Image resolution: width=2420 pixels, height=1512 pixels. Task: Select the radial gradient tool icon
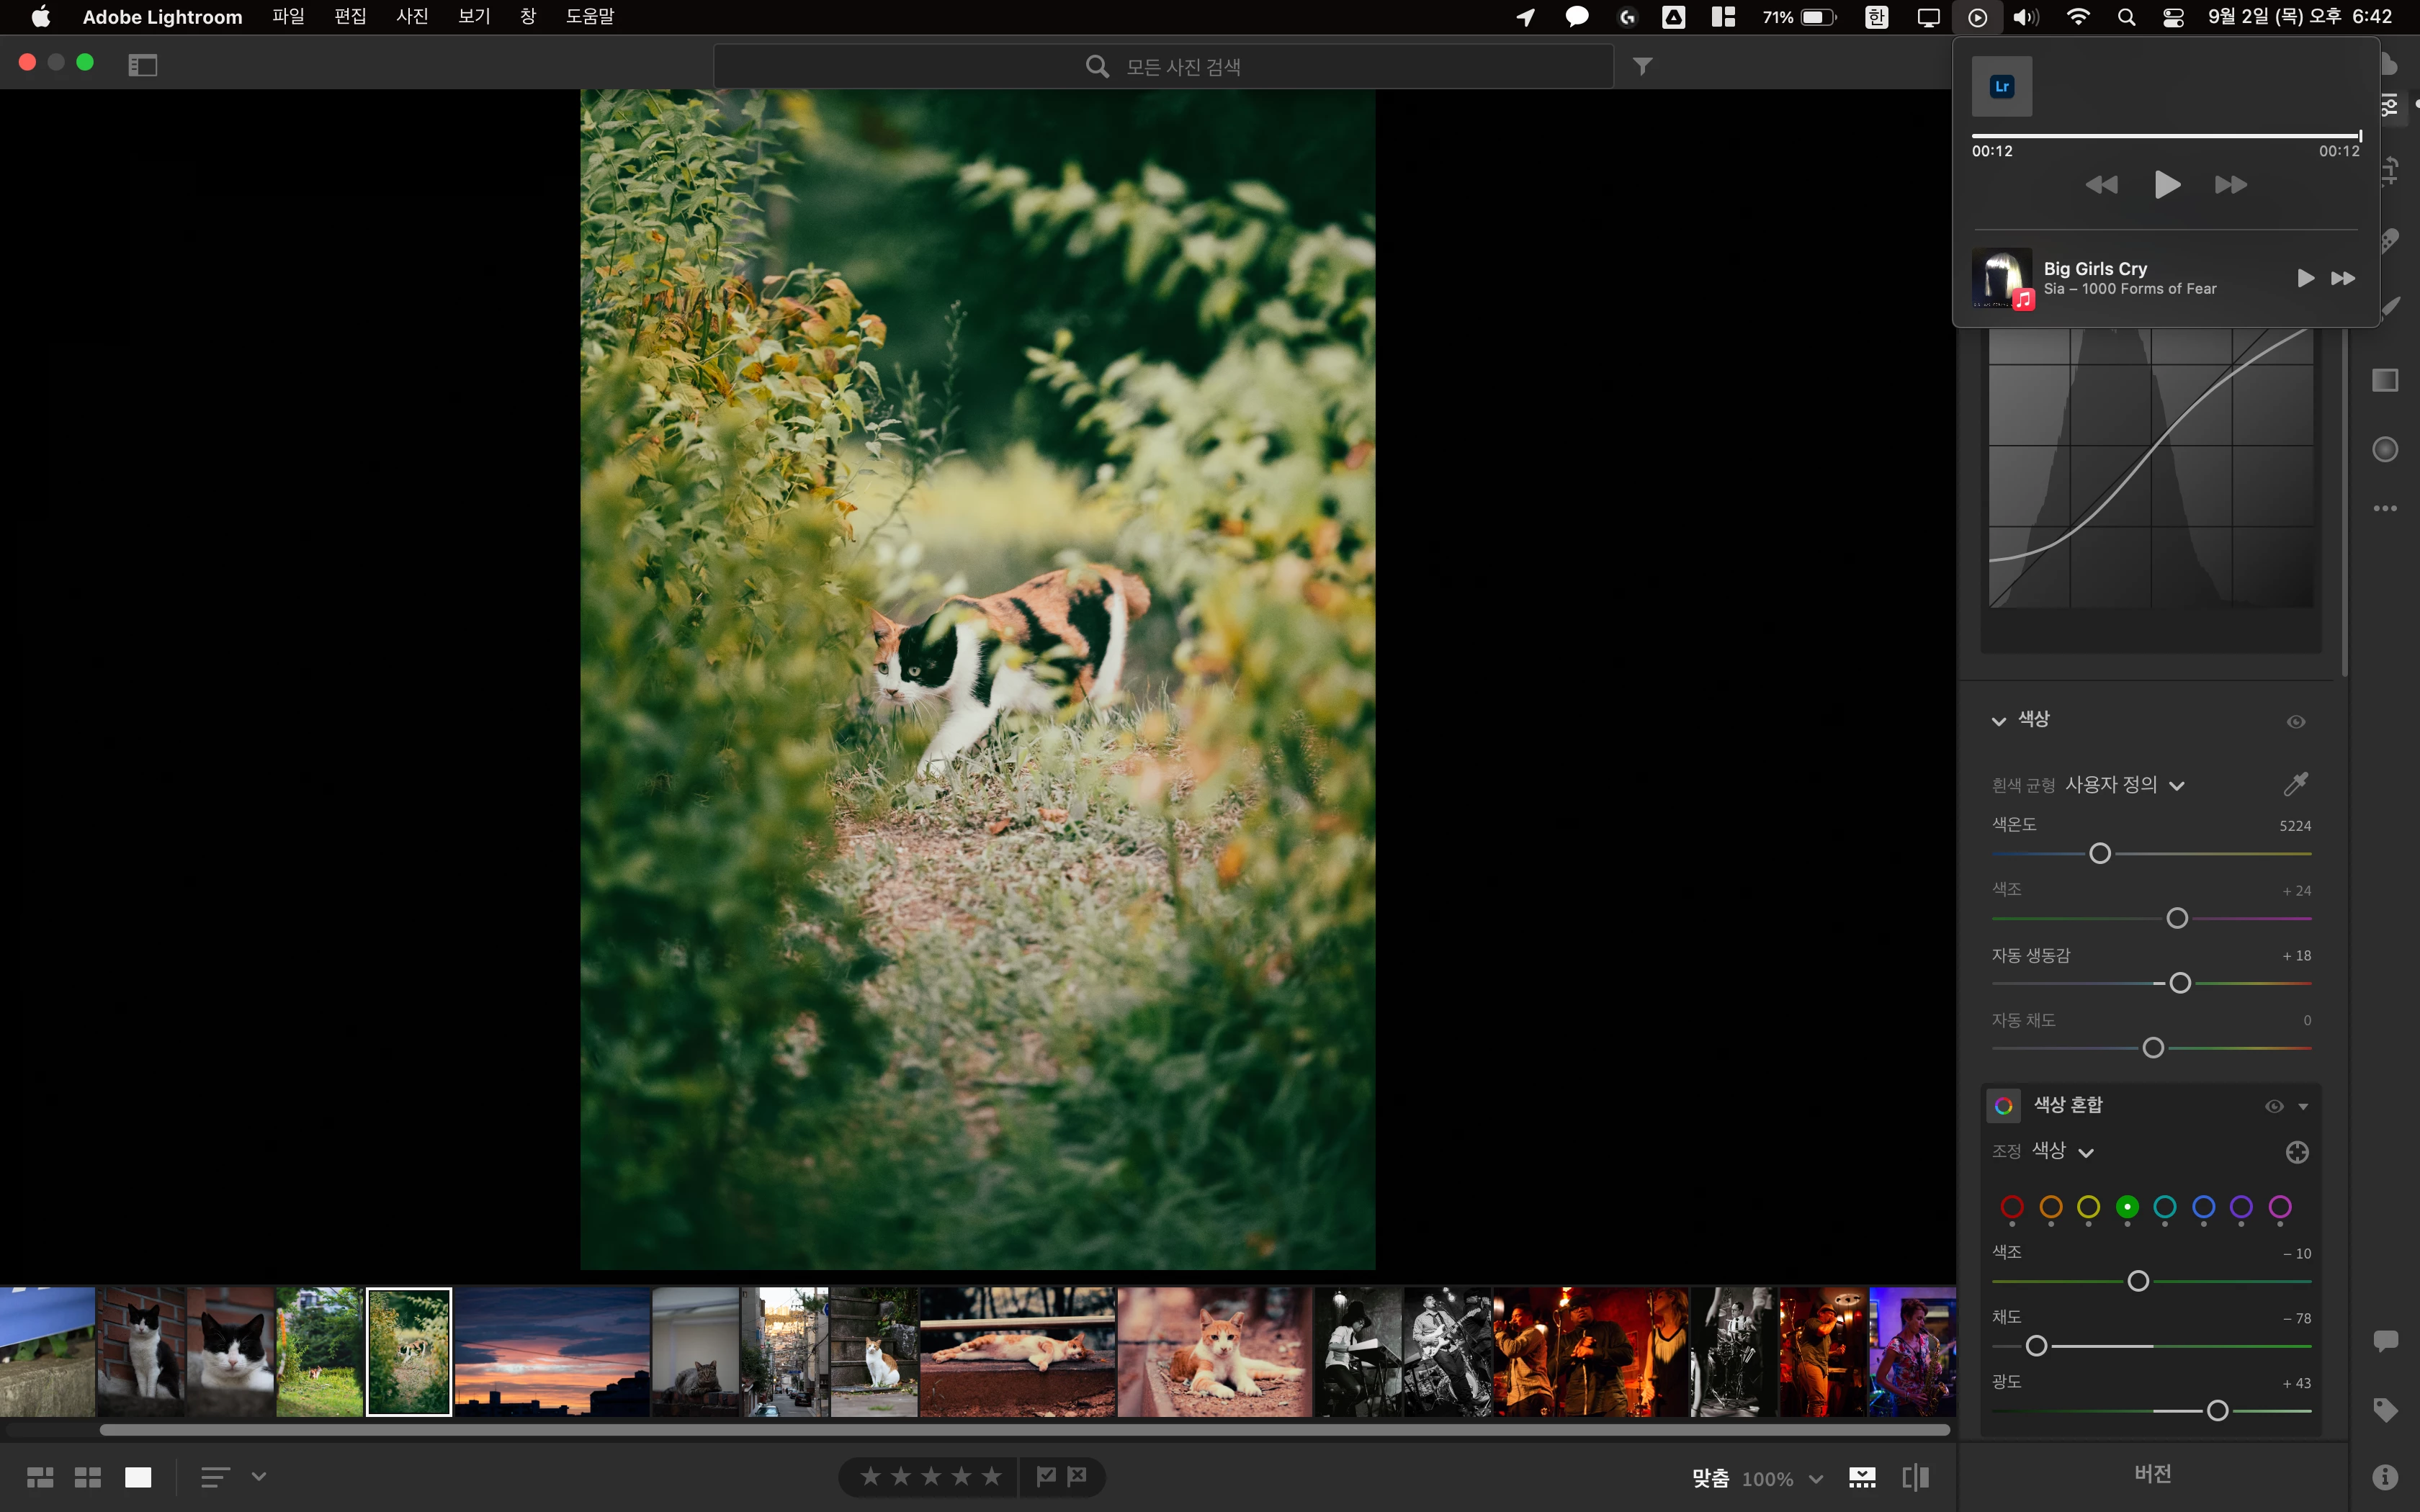[2385, 449]
